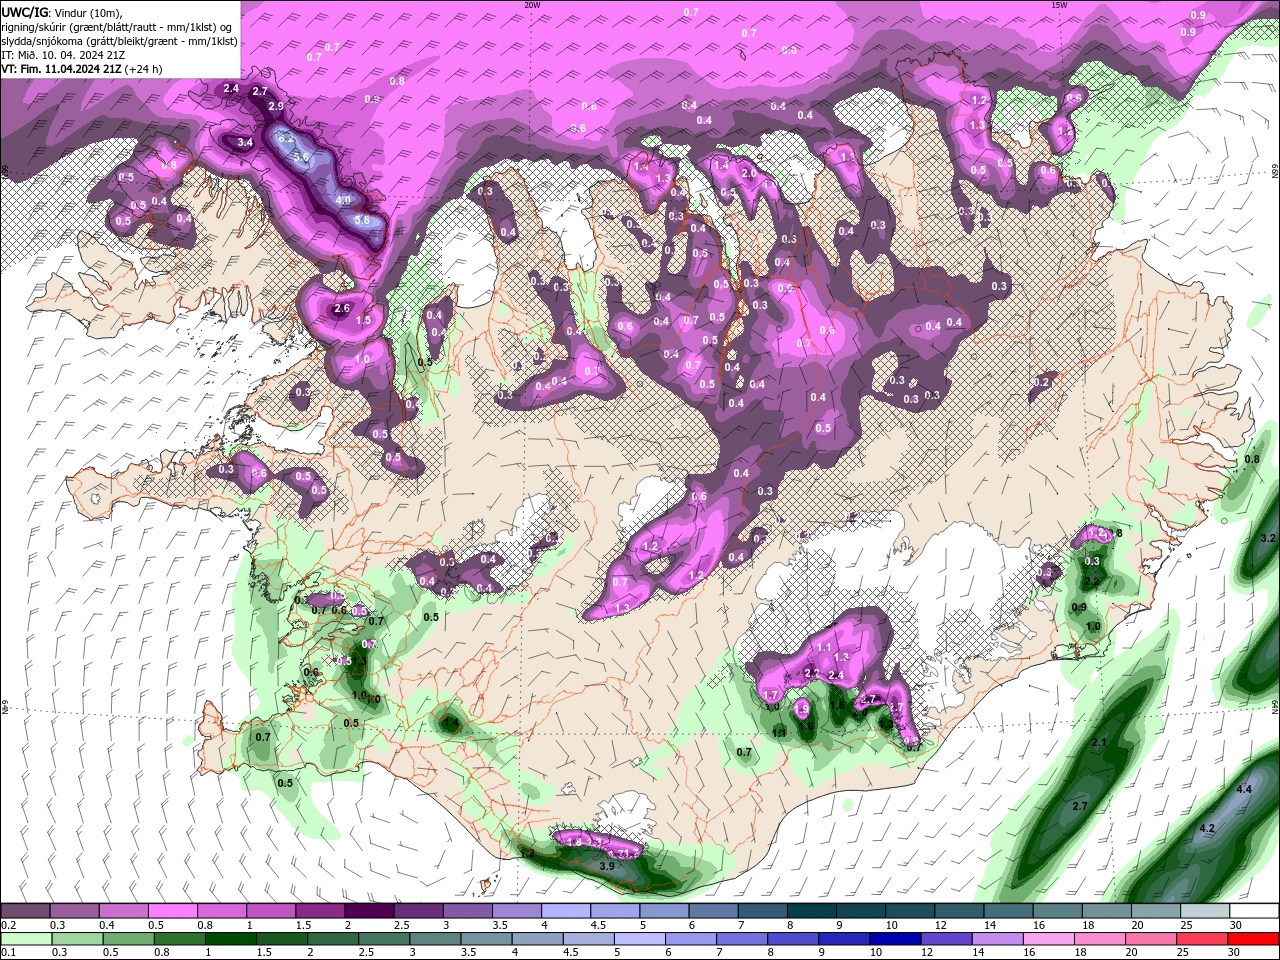
Task: Click the dark purple swatch labeled 2 in upper legend
Action: 368,910
